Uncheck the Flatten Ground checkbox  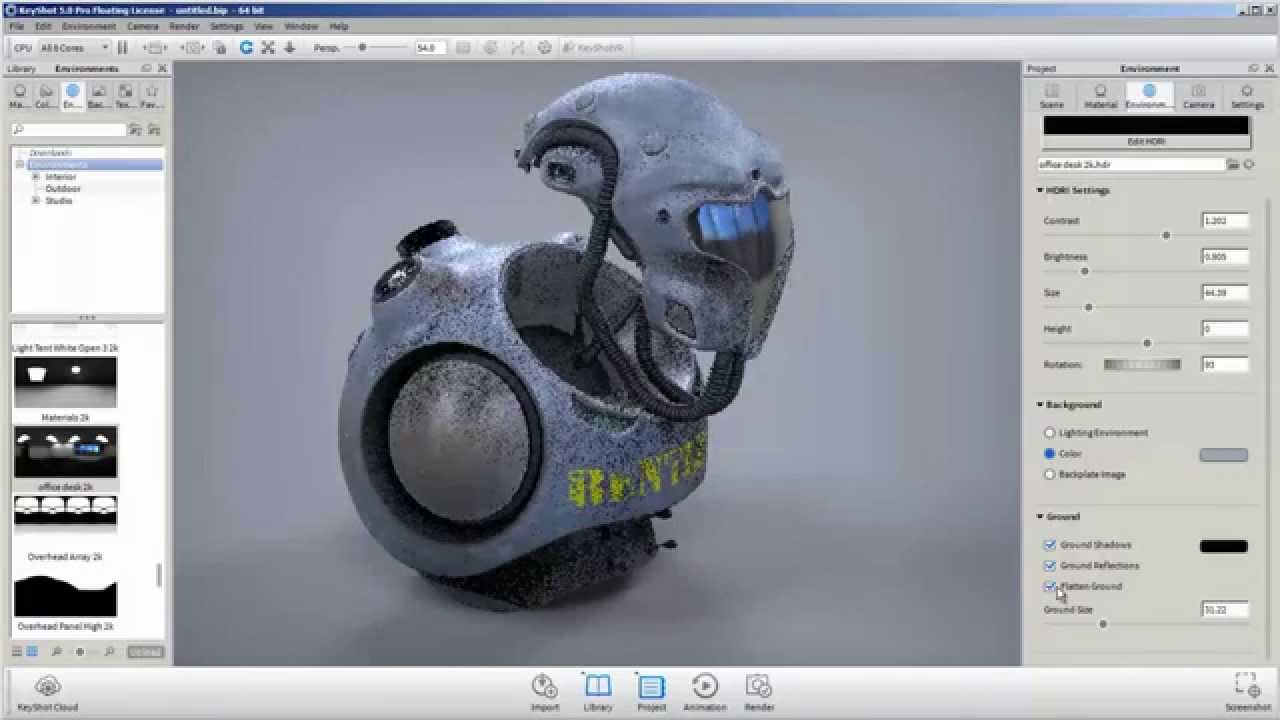point(1050,587)
